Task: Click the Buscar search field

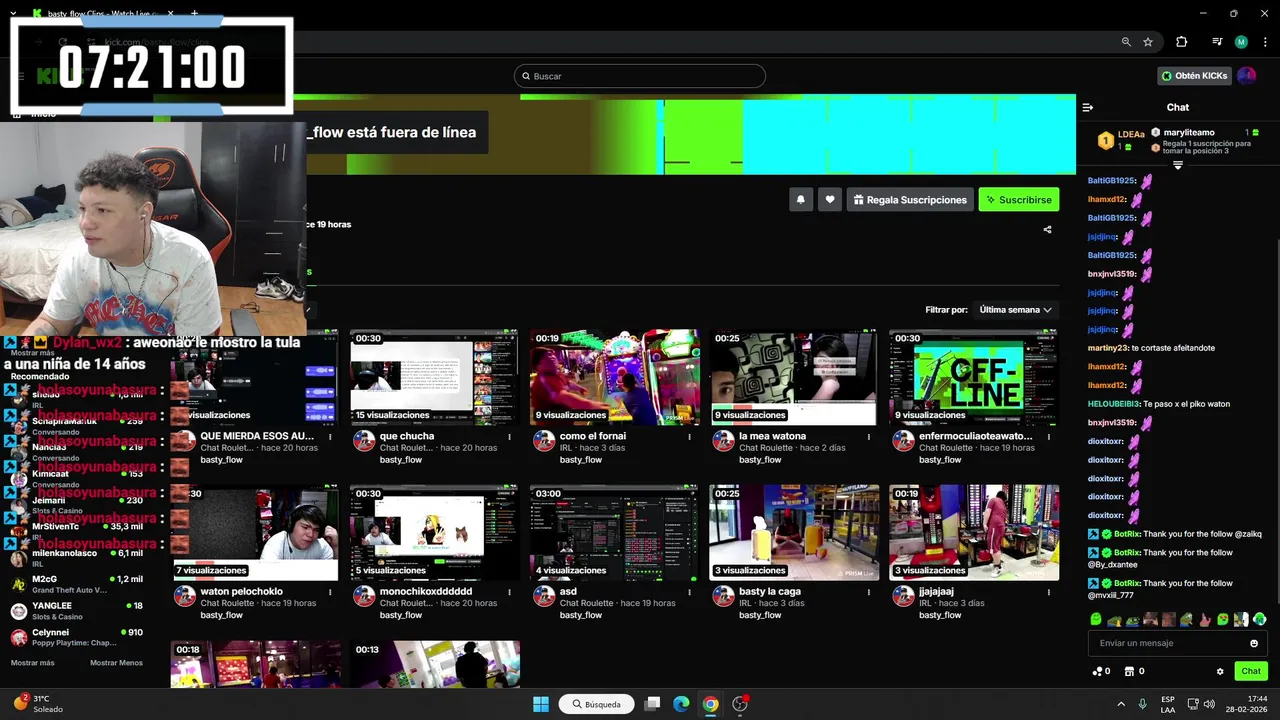Action: [x=640, y=76]
